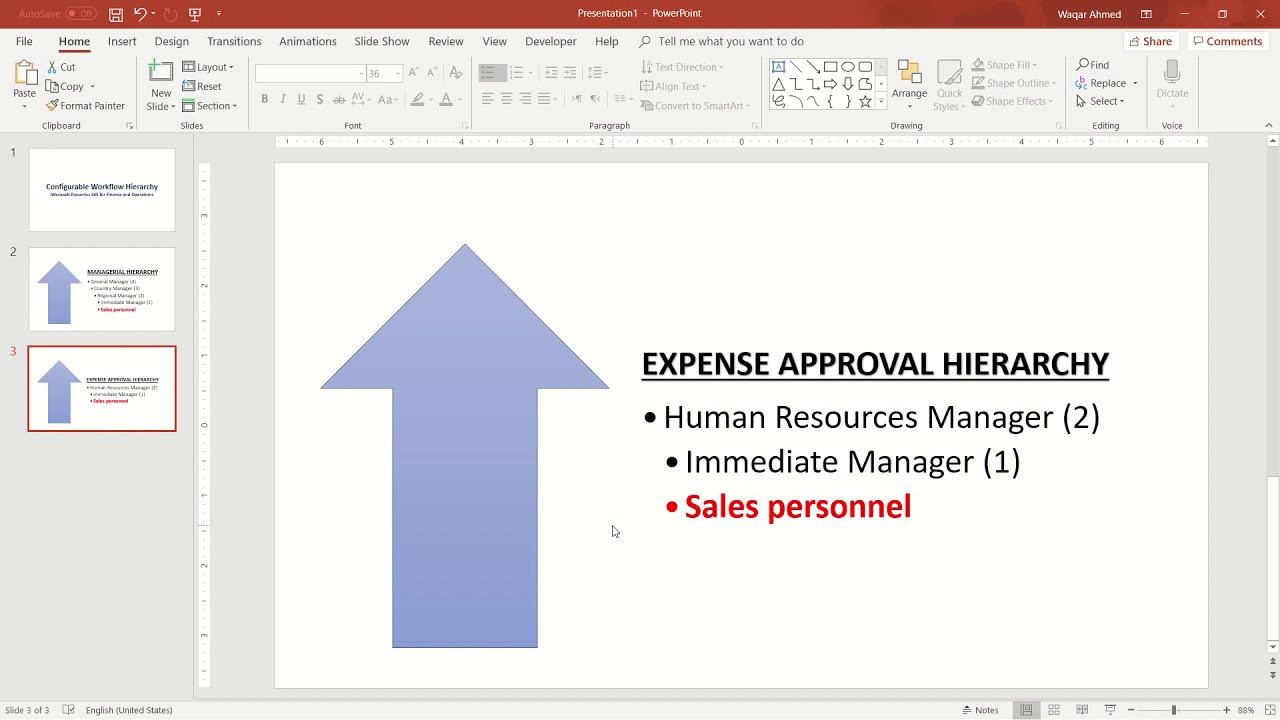Reset slide layout with Reset button
The height and width of the screenshot is (720, 1280).
point(202,87)
